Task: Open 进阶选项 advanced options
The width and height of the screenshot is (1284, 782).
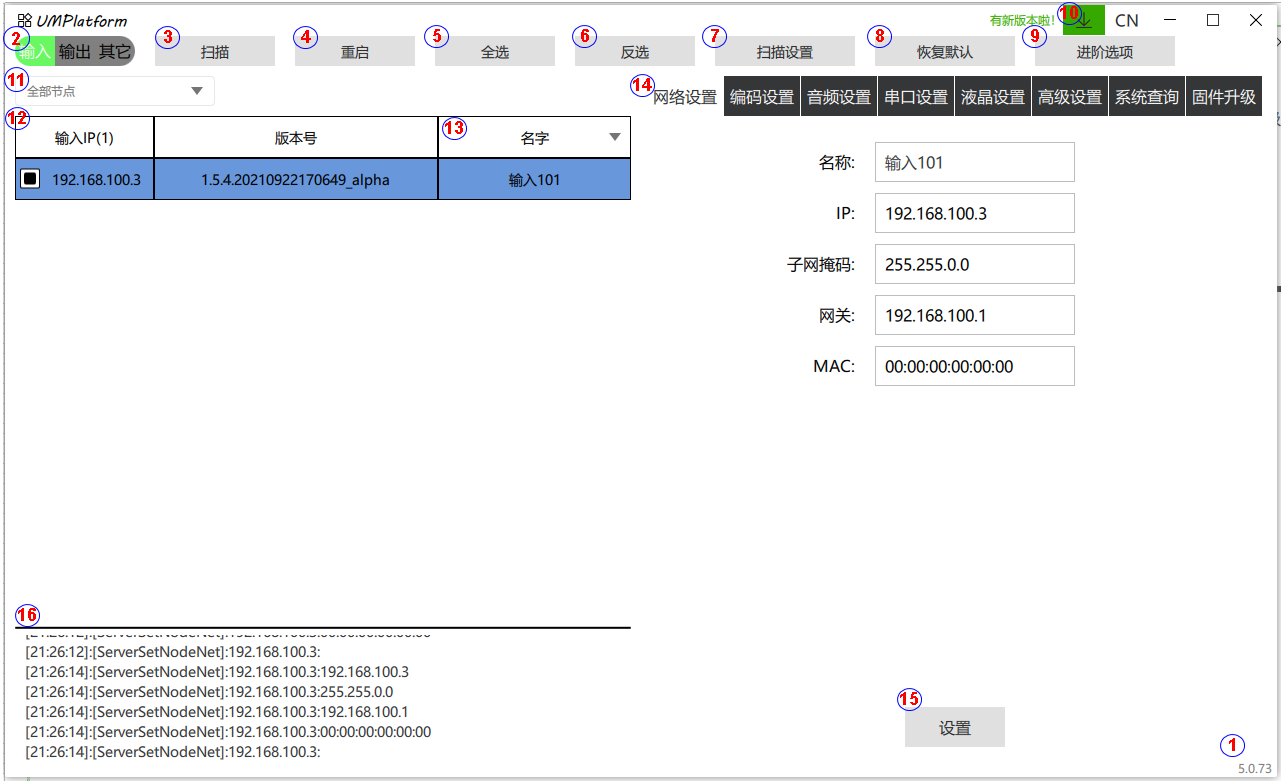Action: [1105, 52]
